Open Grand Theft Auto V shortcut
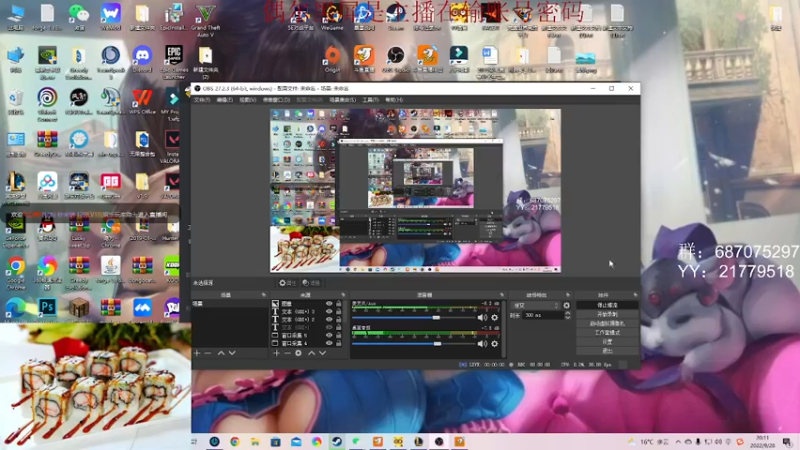This screenshot has height=450, width=800. [205, 19]
